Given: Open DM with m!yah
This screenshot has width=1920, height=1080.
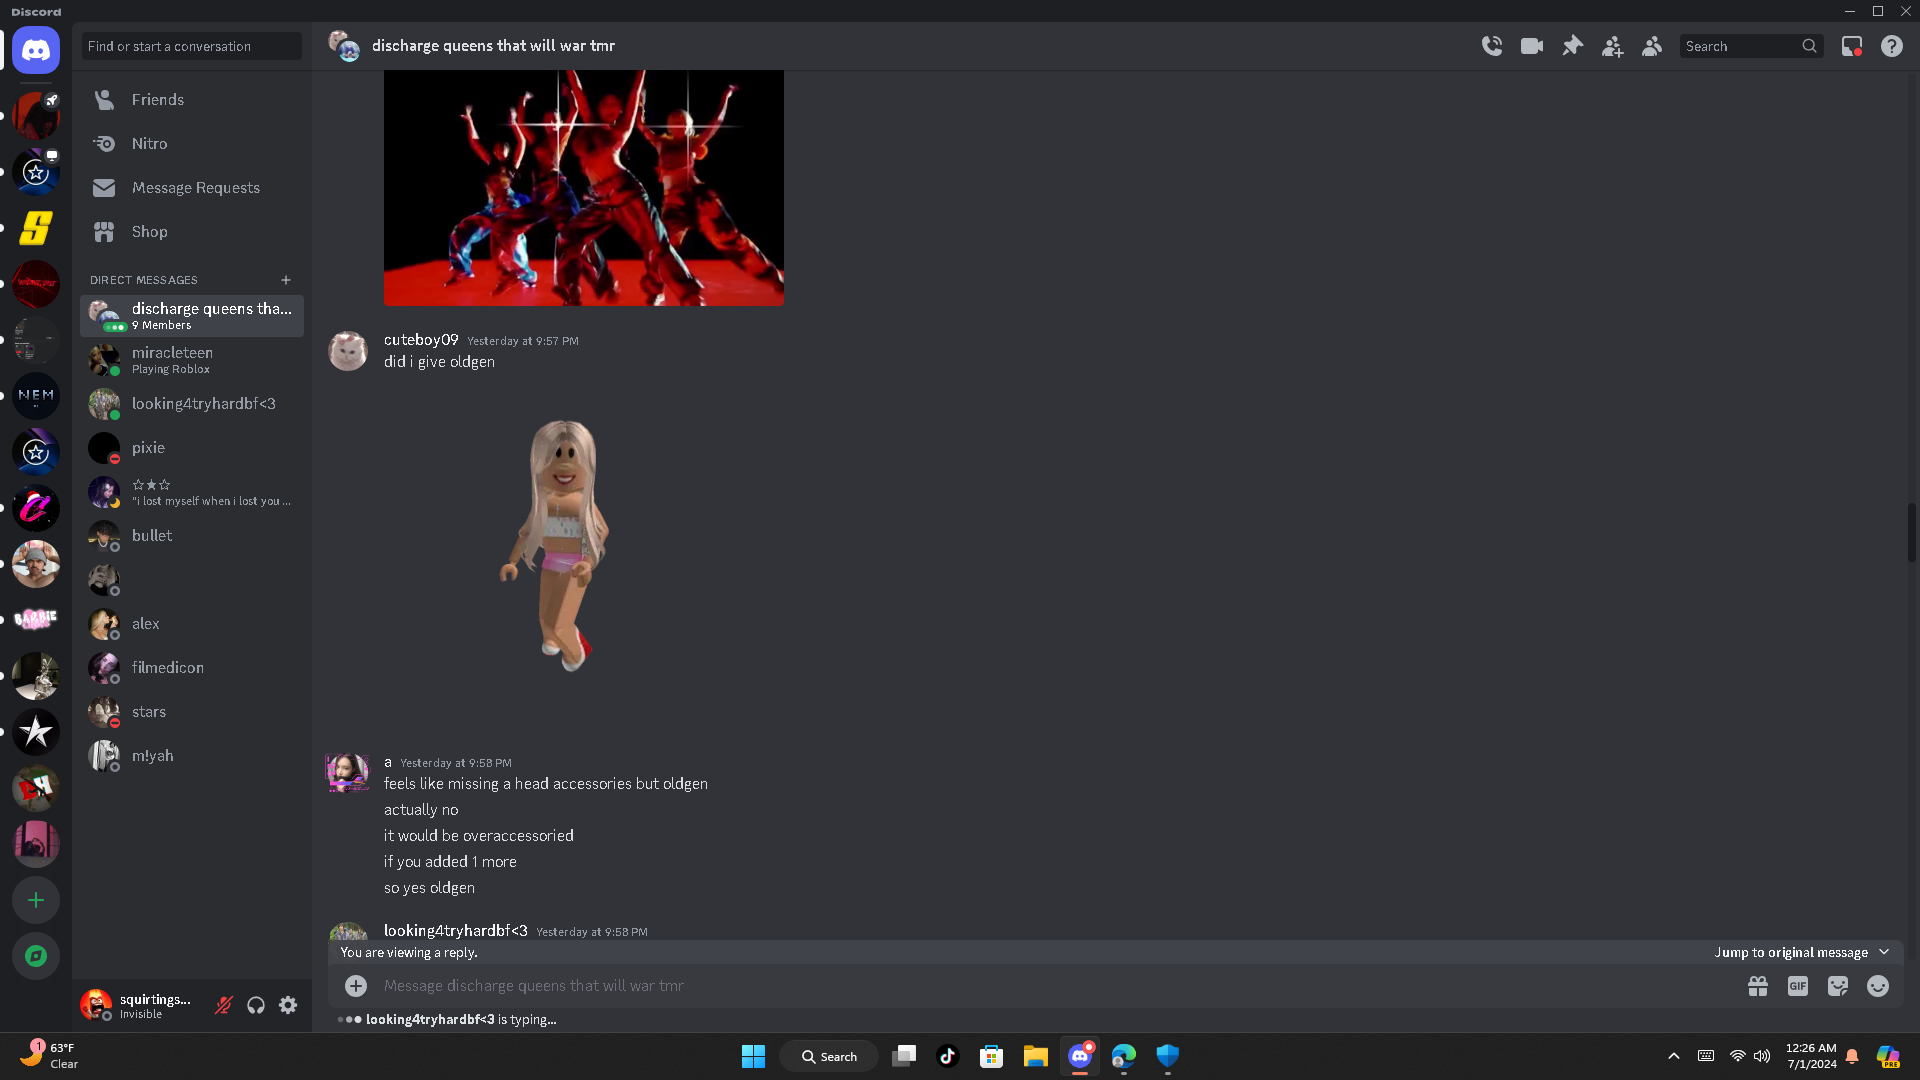Looking at the screenshot, I should [191, 756].
